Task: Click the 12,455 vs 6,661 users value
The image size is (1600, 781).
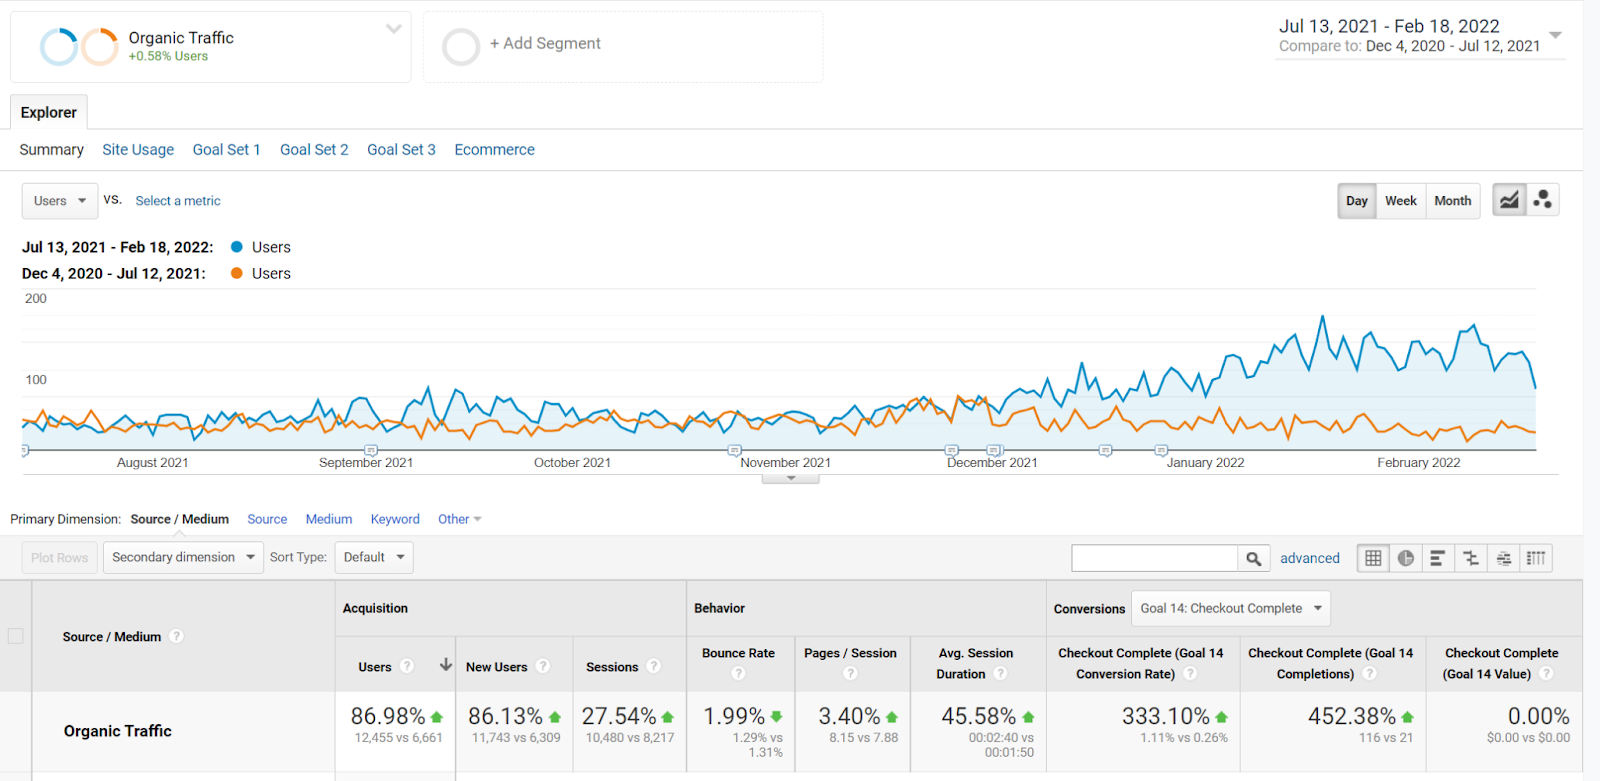Action: [398, 738]
